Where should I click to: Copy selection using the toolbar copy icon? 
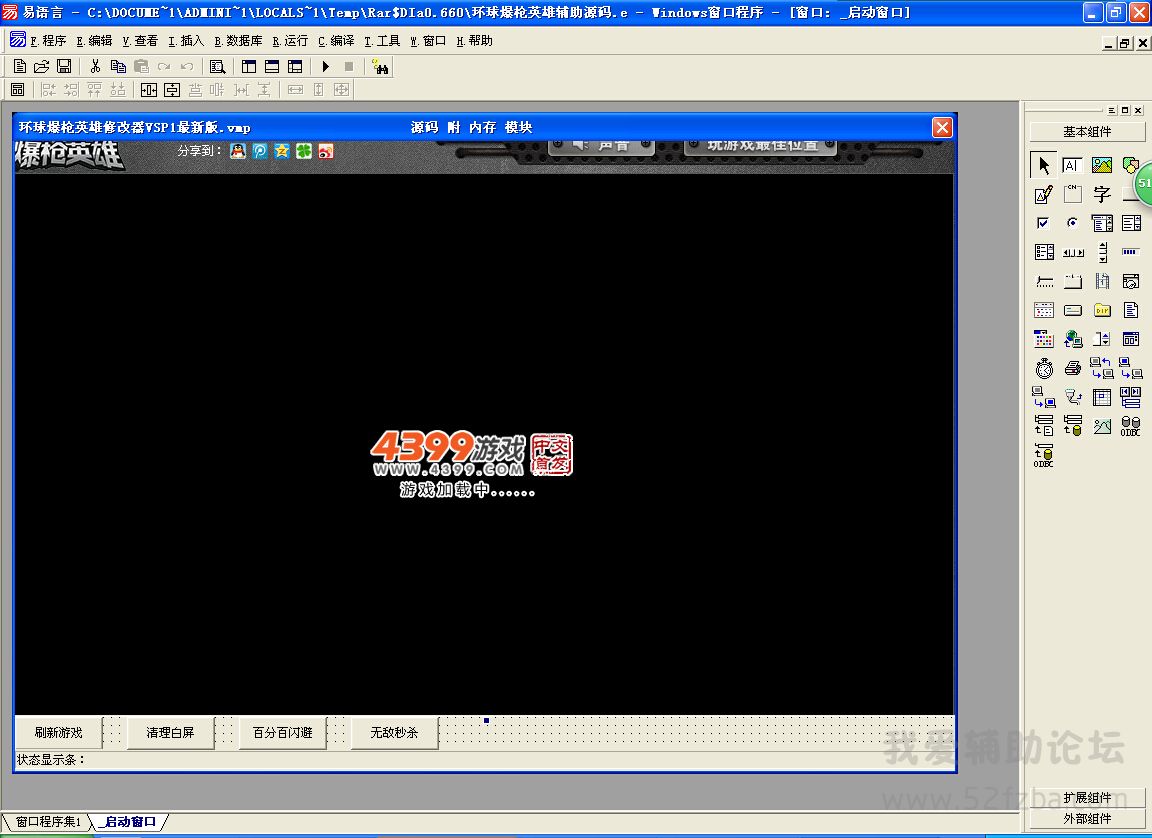(x=118, y=67)
